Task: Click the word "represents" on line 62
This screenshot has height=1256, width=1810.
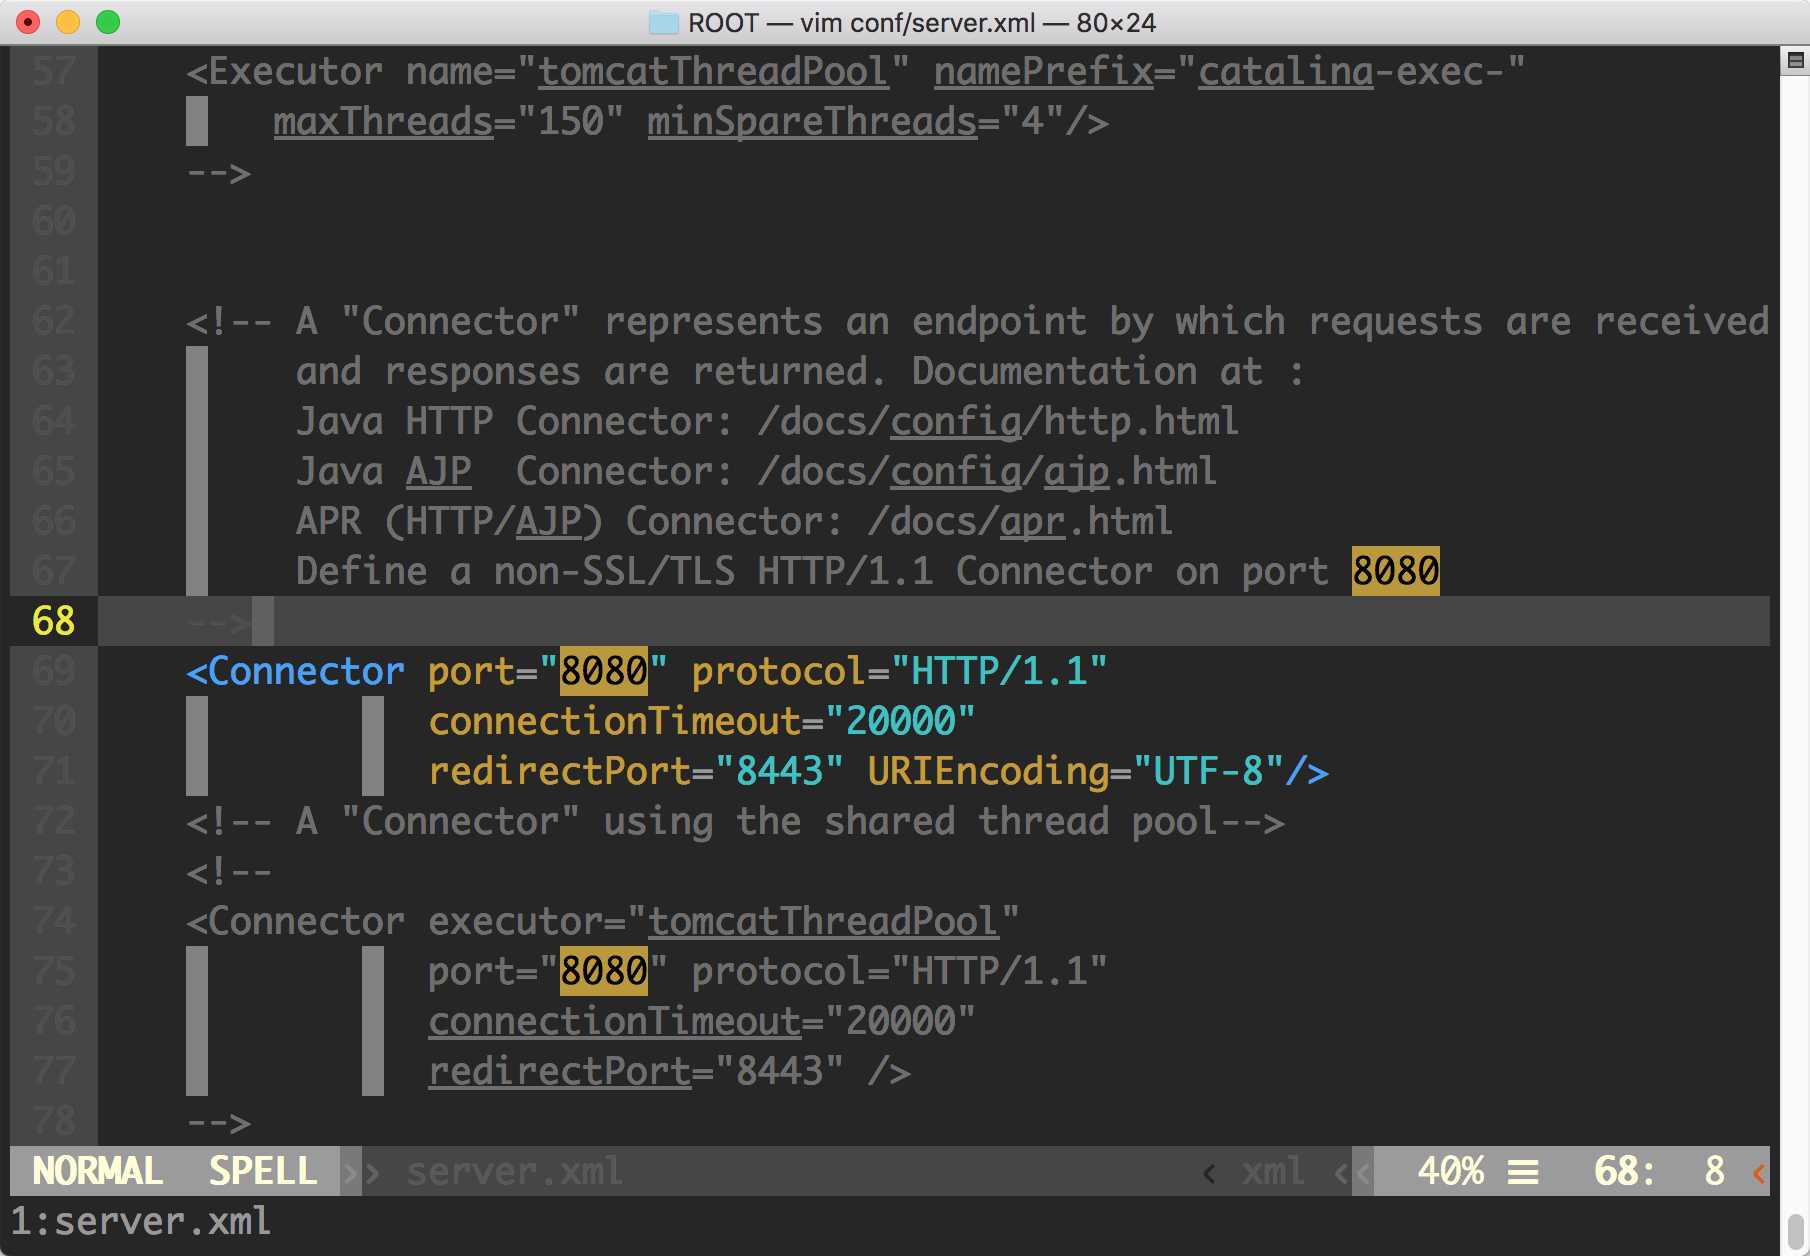Action: pyautogui.click(x=714, y=321)
